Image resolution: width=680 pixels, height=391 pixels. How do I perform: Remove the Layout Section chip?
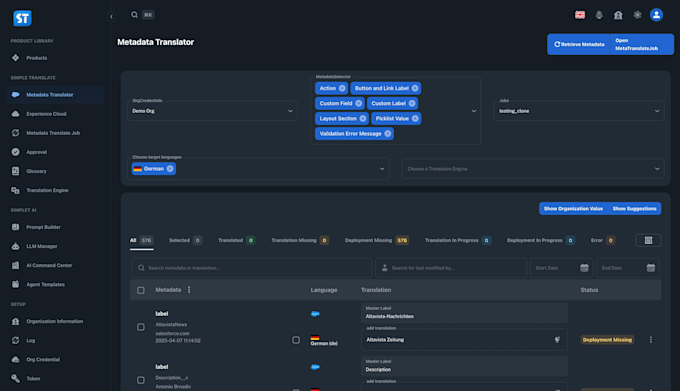(x=363, y=119)
